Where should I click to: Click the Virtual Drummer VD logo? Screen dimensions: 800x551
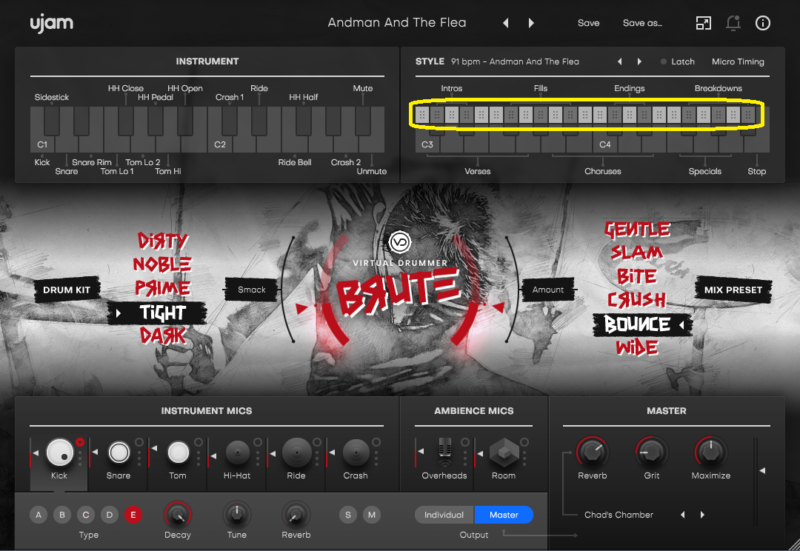pyautogui.click(x=399, y=242)
